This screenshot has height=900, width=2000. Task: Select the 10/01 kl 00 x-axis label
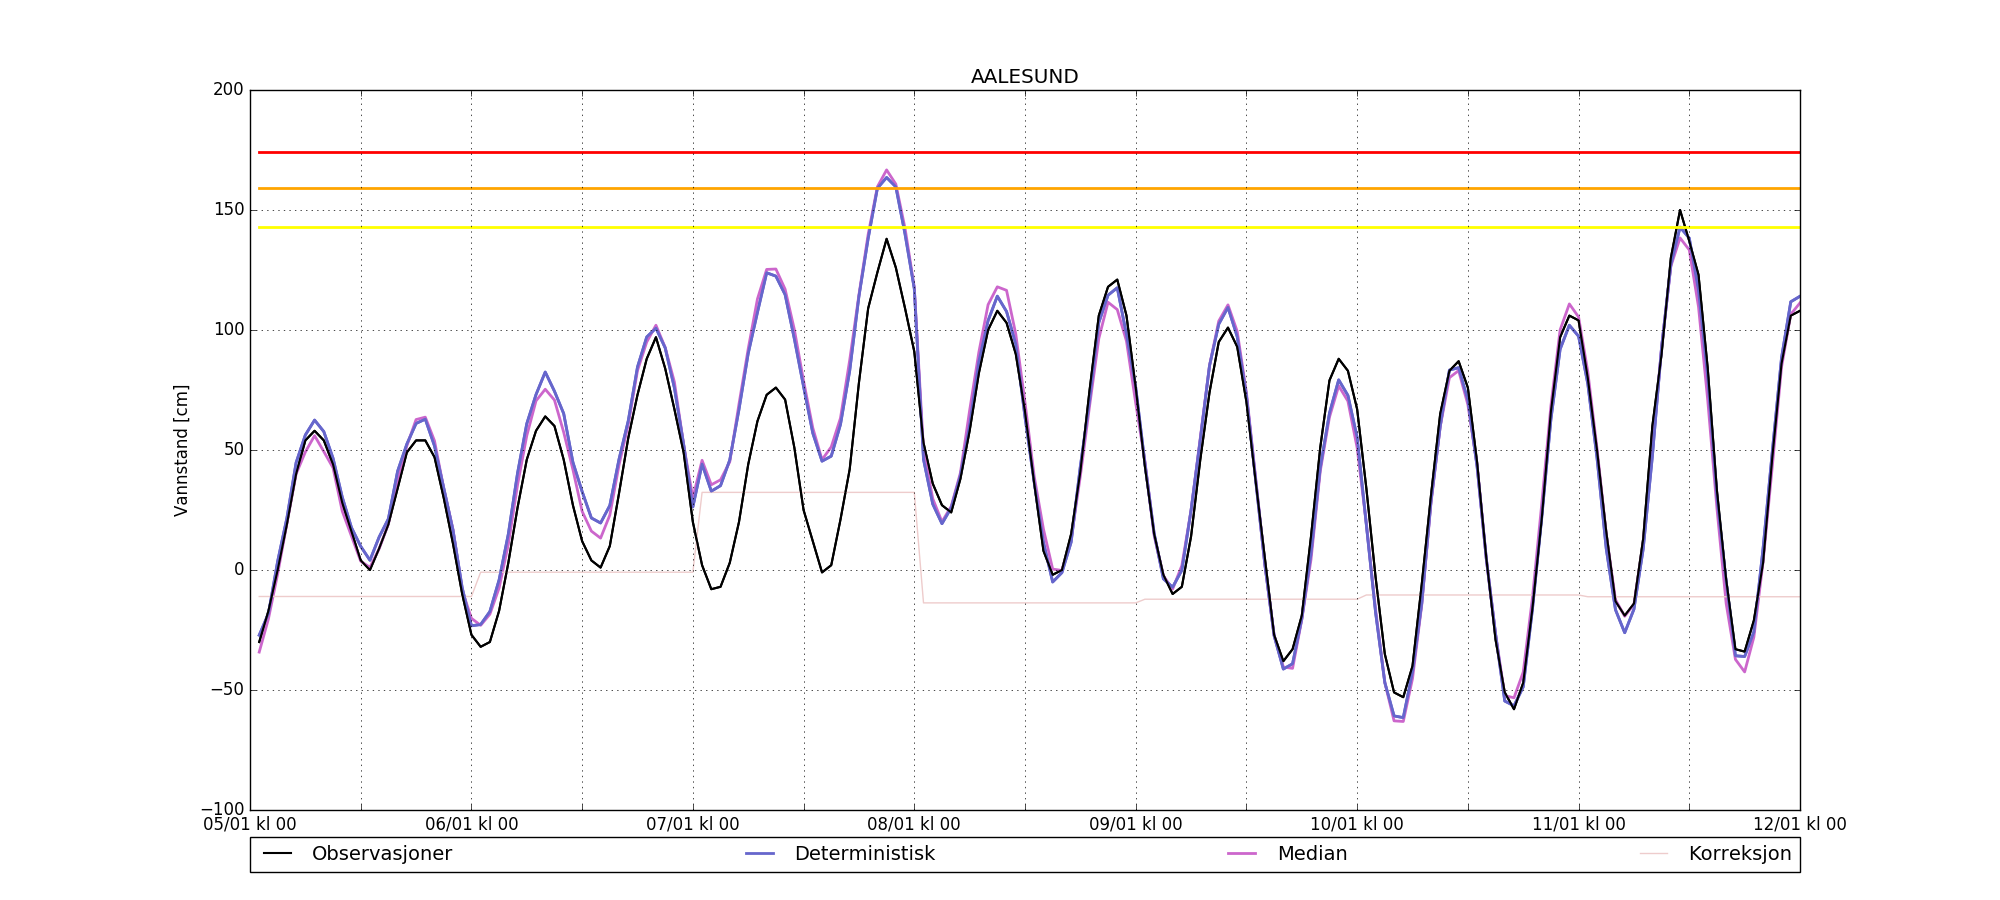pos(1357,825)
